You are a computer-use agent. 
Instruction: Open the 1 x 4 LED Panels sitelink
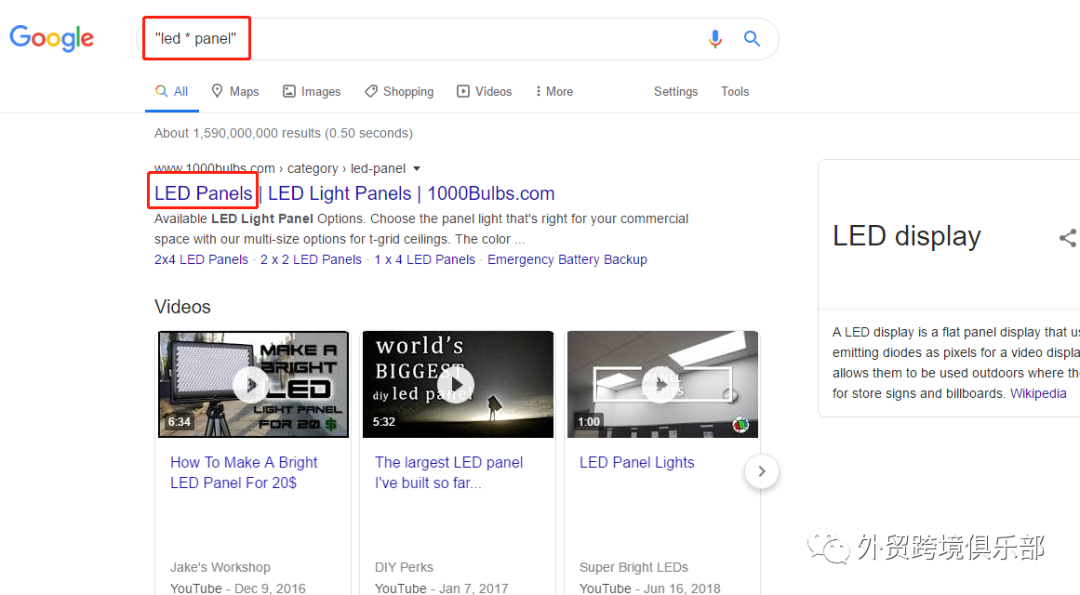click(x=425, y=260)
